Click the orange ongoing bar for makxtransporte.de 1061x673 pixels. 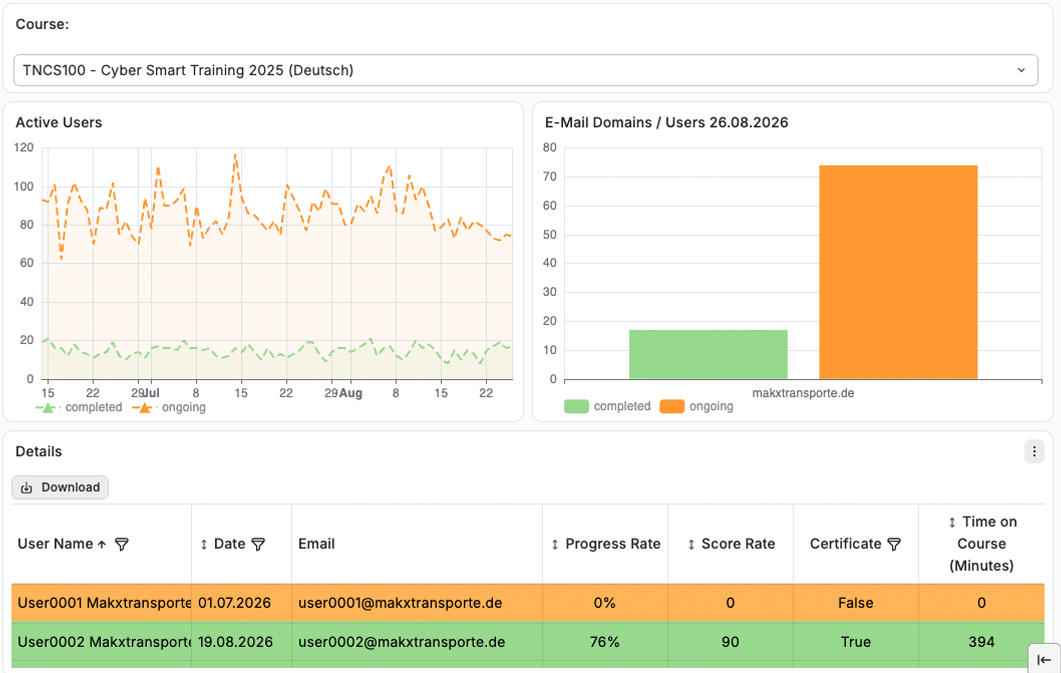tap(898, 272)
